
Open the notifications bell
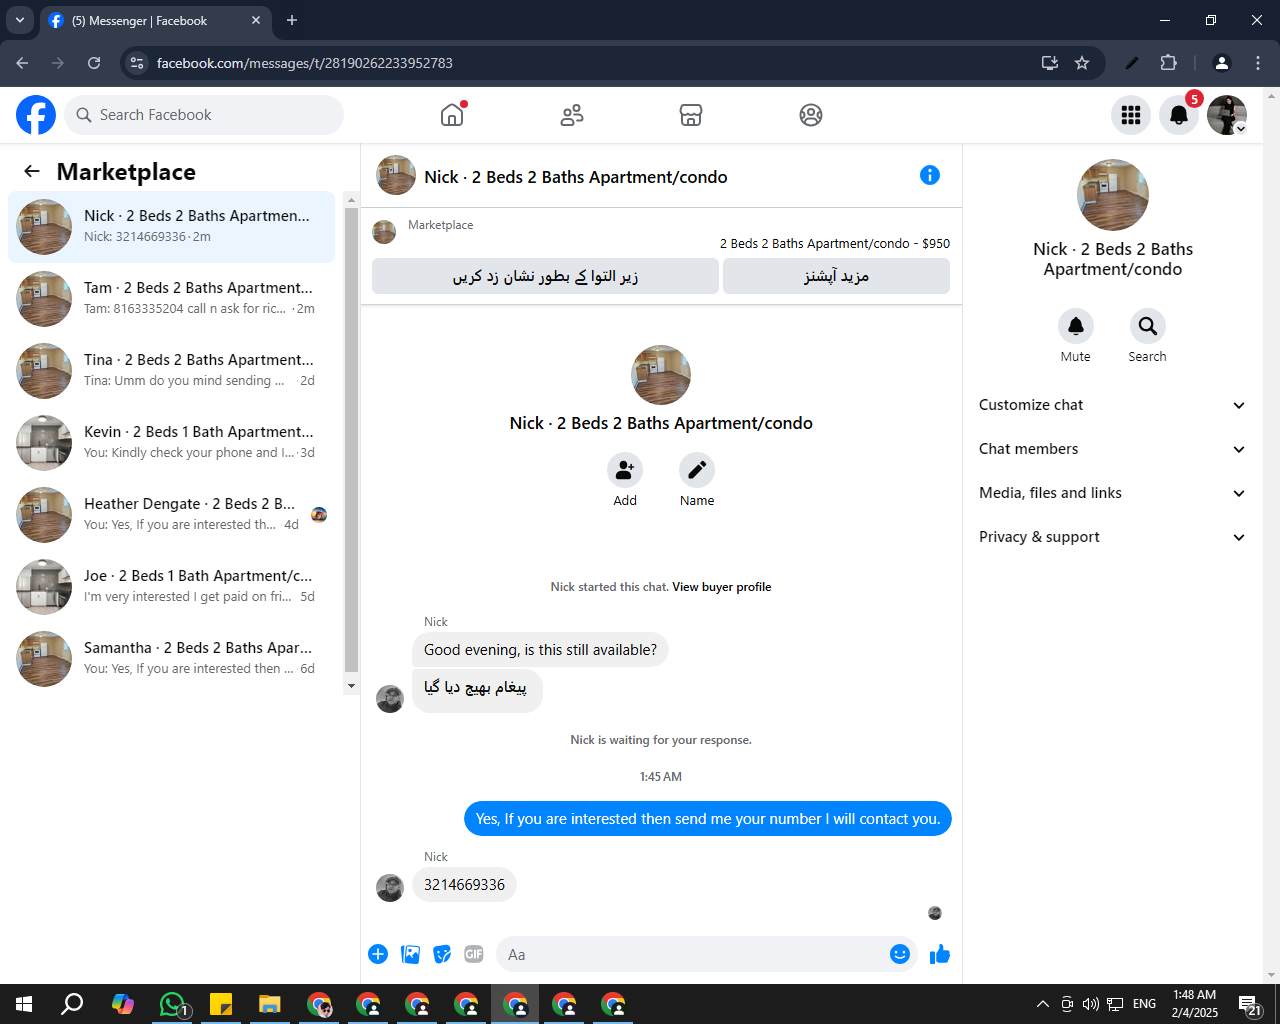[x=1179, y=115]
